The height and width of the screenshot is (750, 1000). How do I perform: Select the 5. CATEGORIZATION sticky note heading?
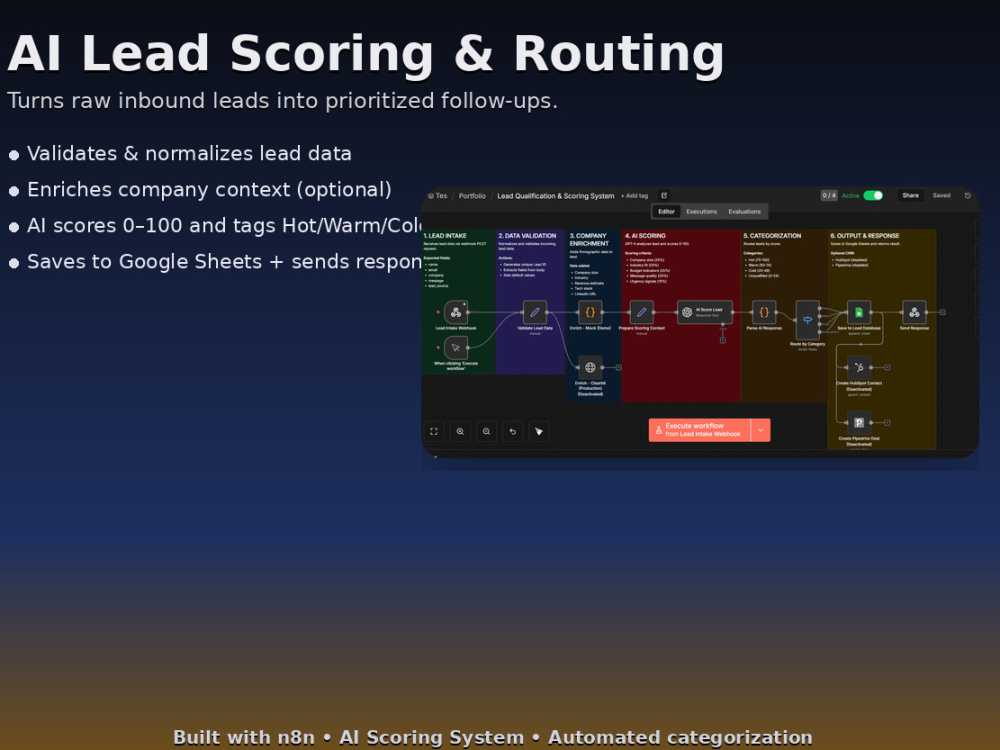pos(772,235)
